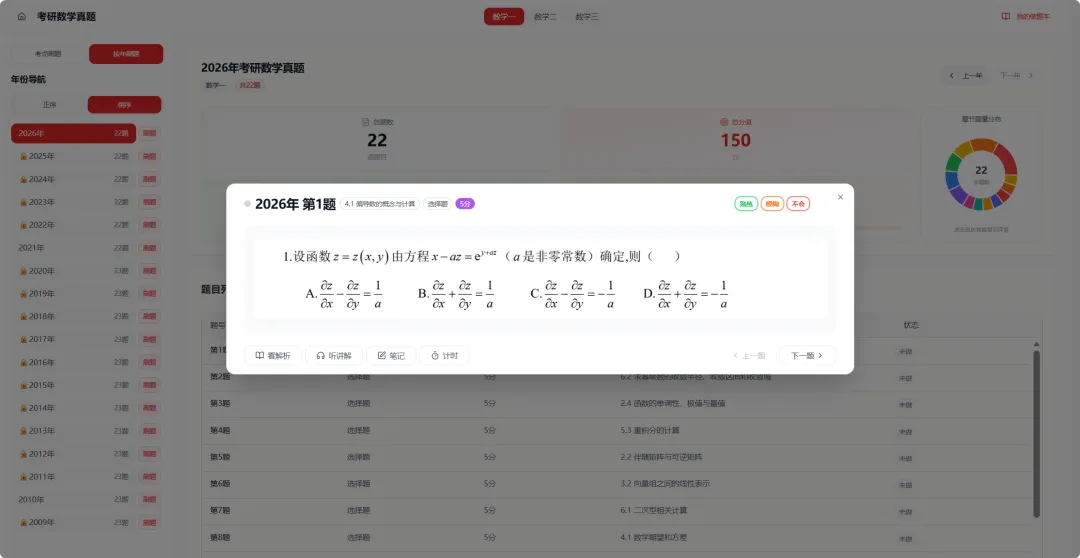Screen dimensions: 1080x558
Task: Switch to the 数学三 tab
Action: pos(587,17)
